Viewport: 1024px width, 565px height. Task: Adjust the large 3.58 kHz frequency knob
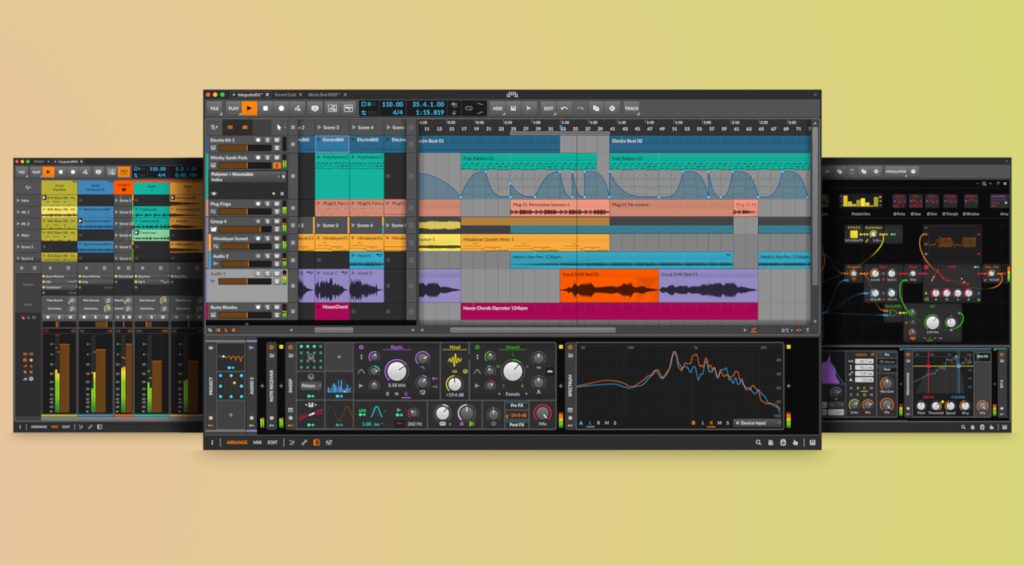pos(396,371)
